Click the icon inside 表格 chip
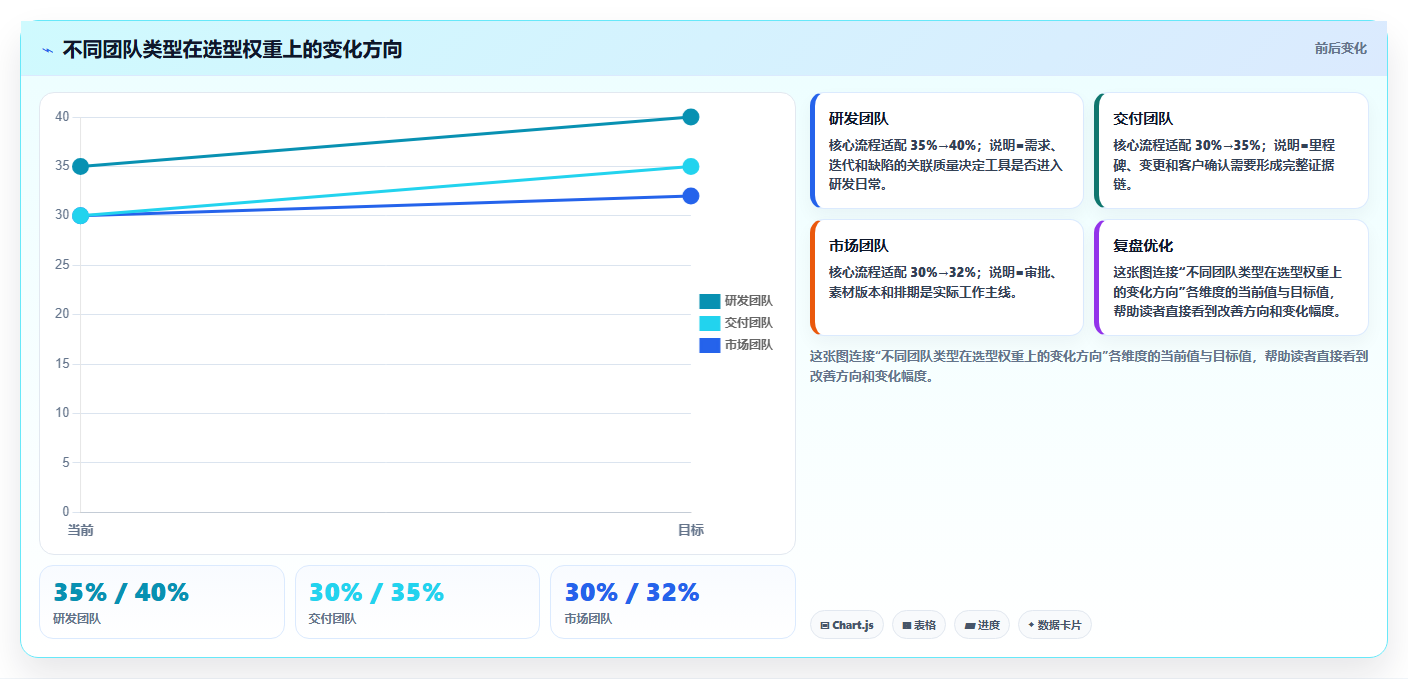Viewport: 1408px width, 679px height. pyautogui.click(x=907, y=625)
